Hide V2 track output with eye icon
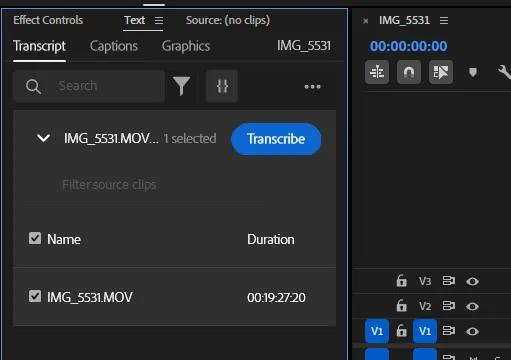The width and height of the screenshot is (511, 360). coord(472,306)
